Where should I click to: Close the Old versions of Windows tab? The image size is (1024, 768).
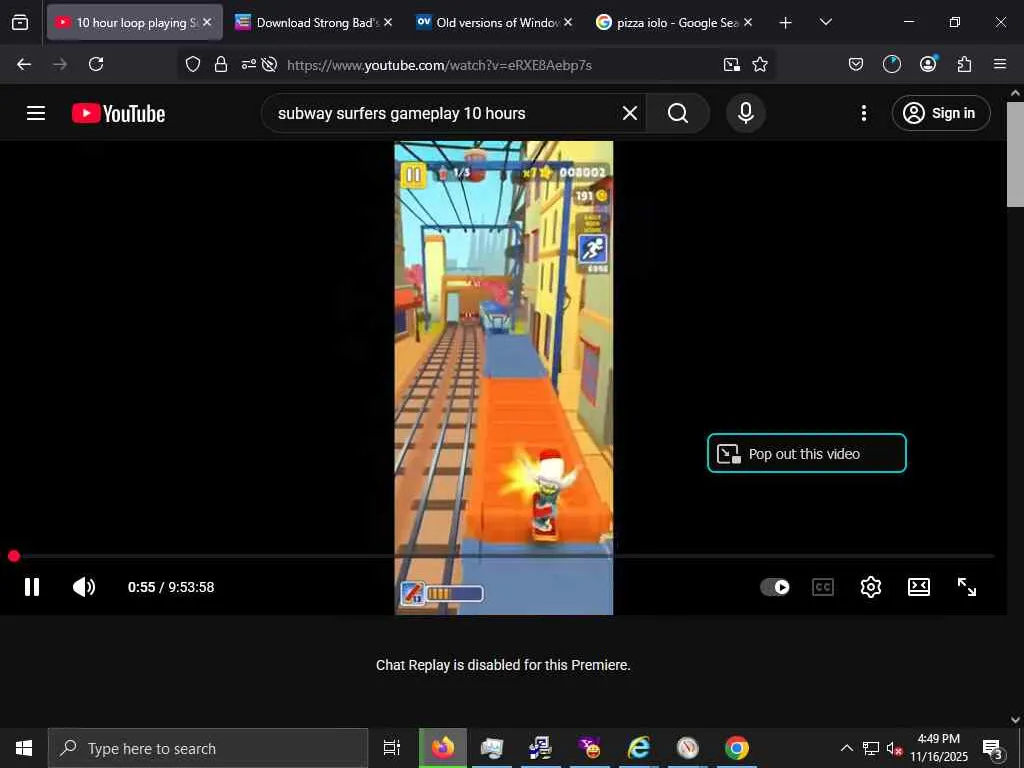pyautogui.click(x=568, y=22)
